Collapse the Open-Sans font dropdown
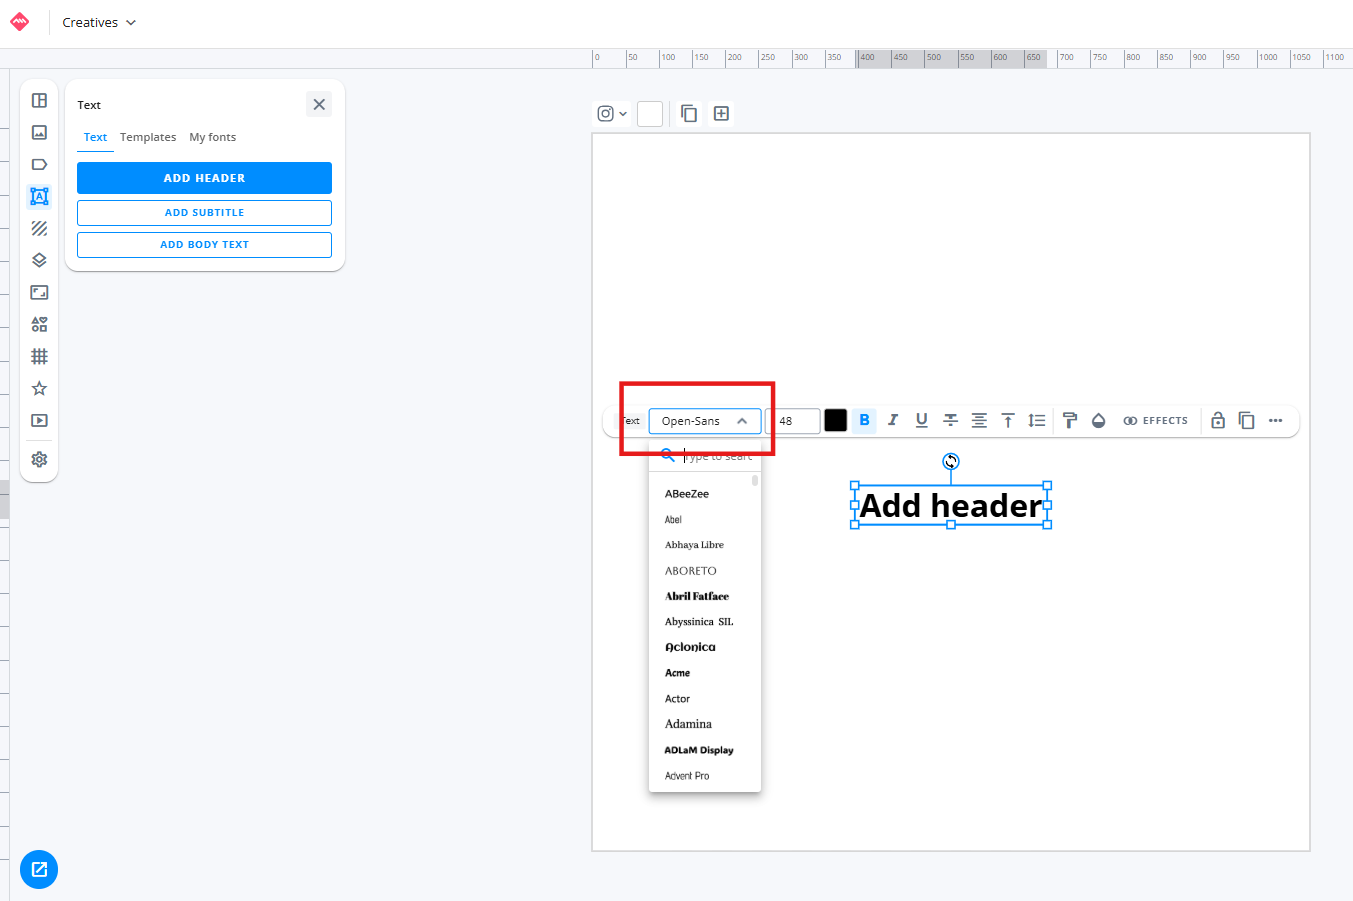This screenshot has height=901, width=1353. tap(741, 421)
